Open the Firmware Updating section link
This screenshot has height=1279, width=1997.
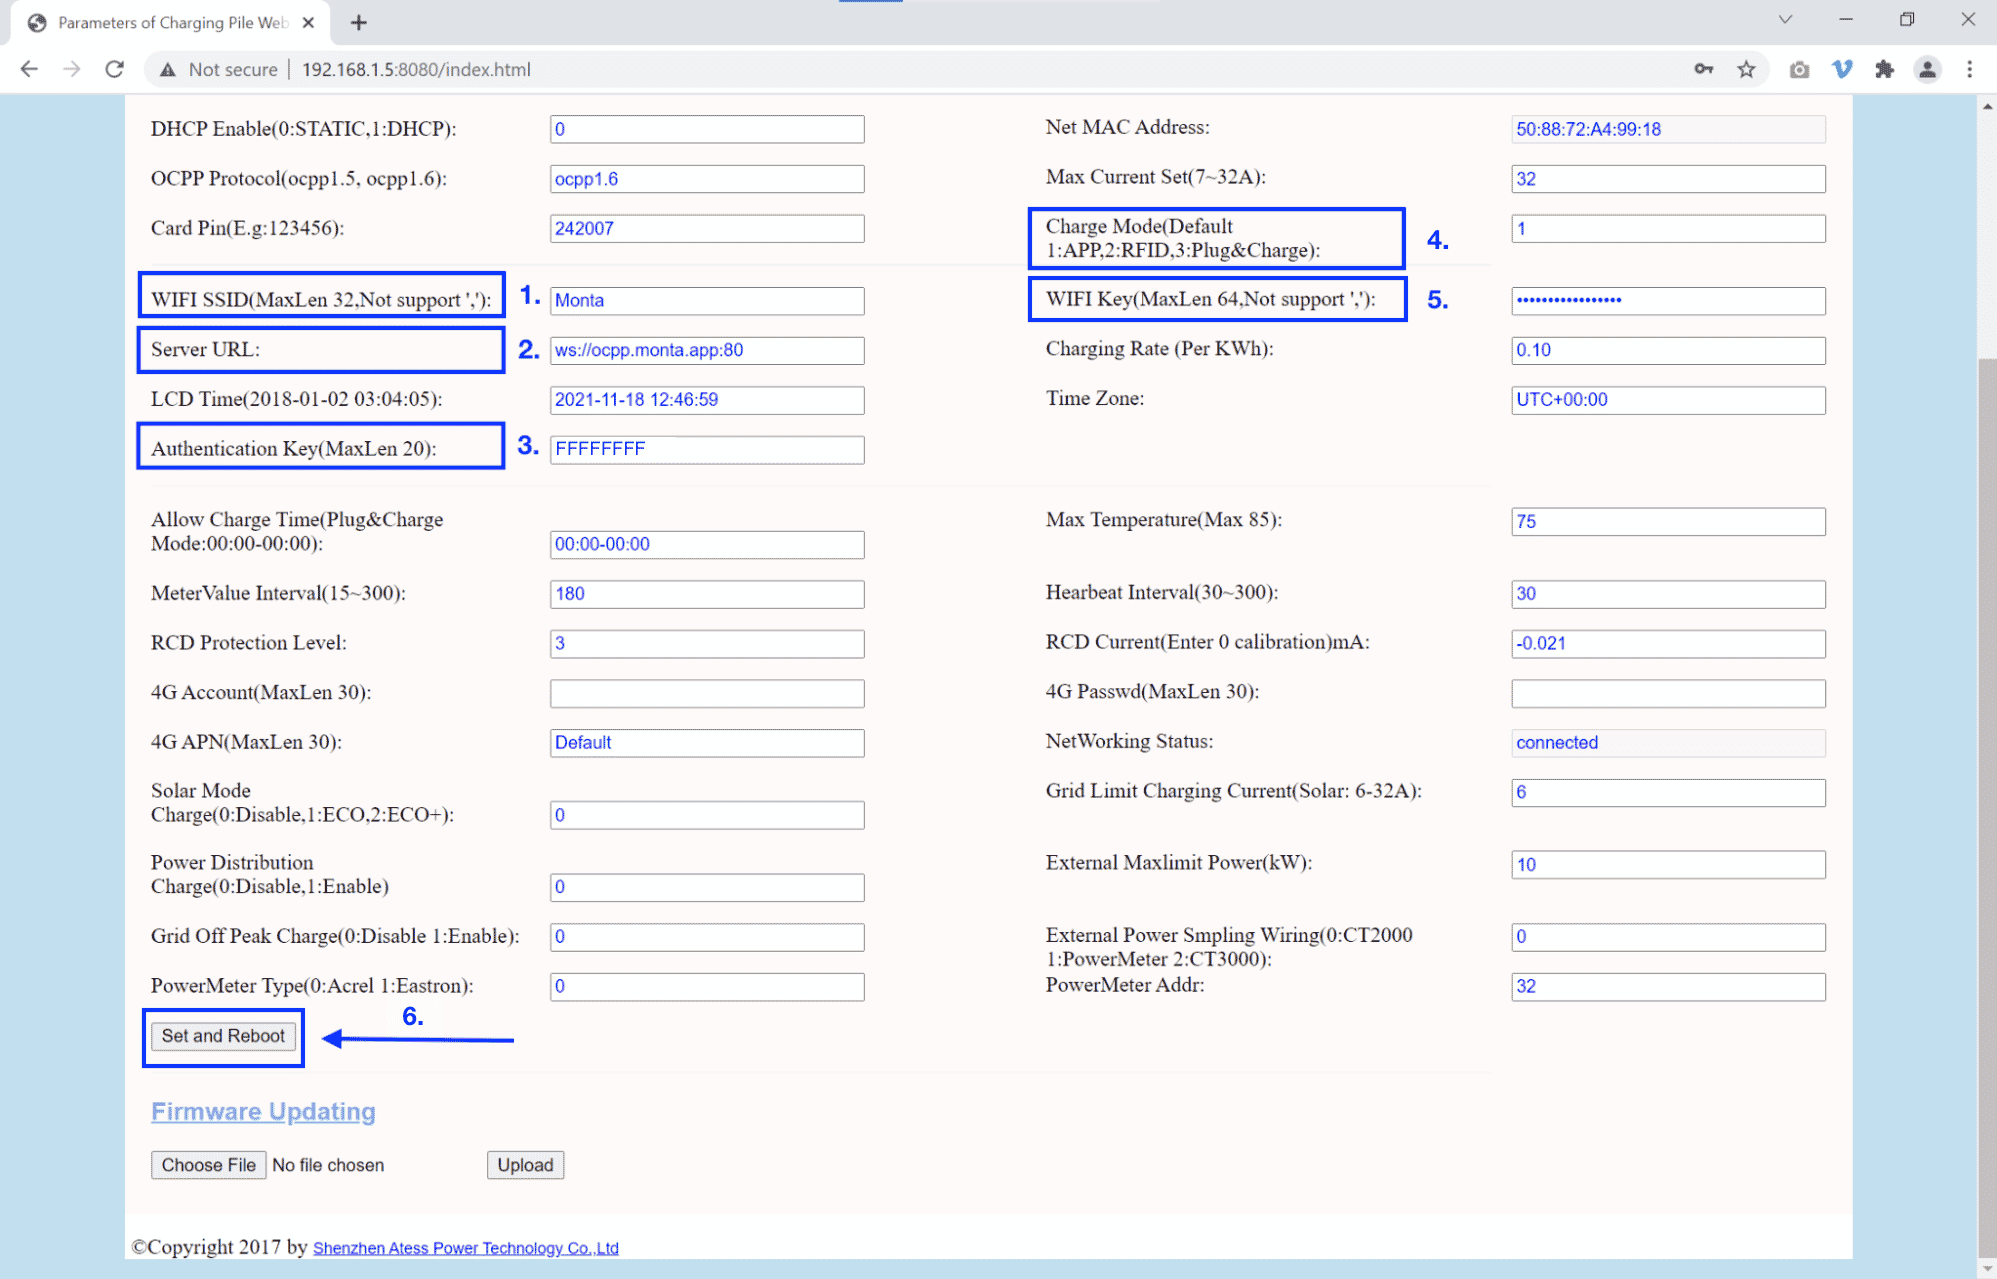click(x=262, y=1112)
